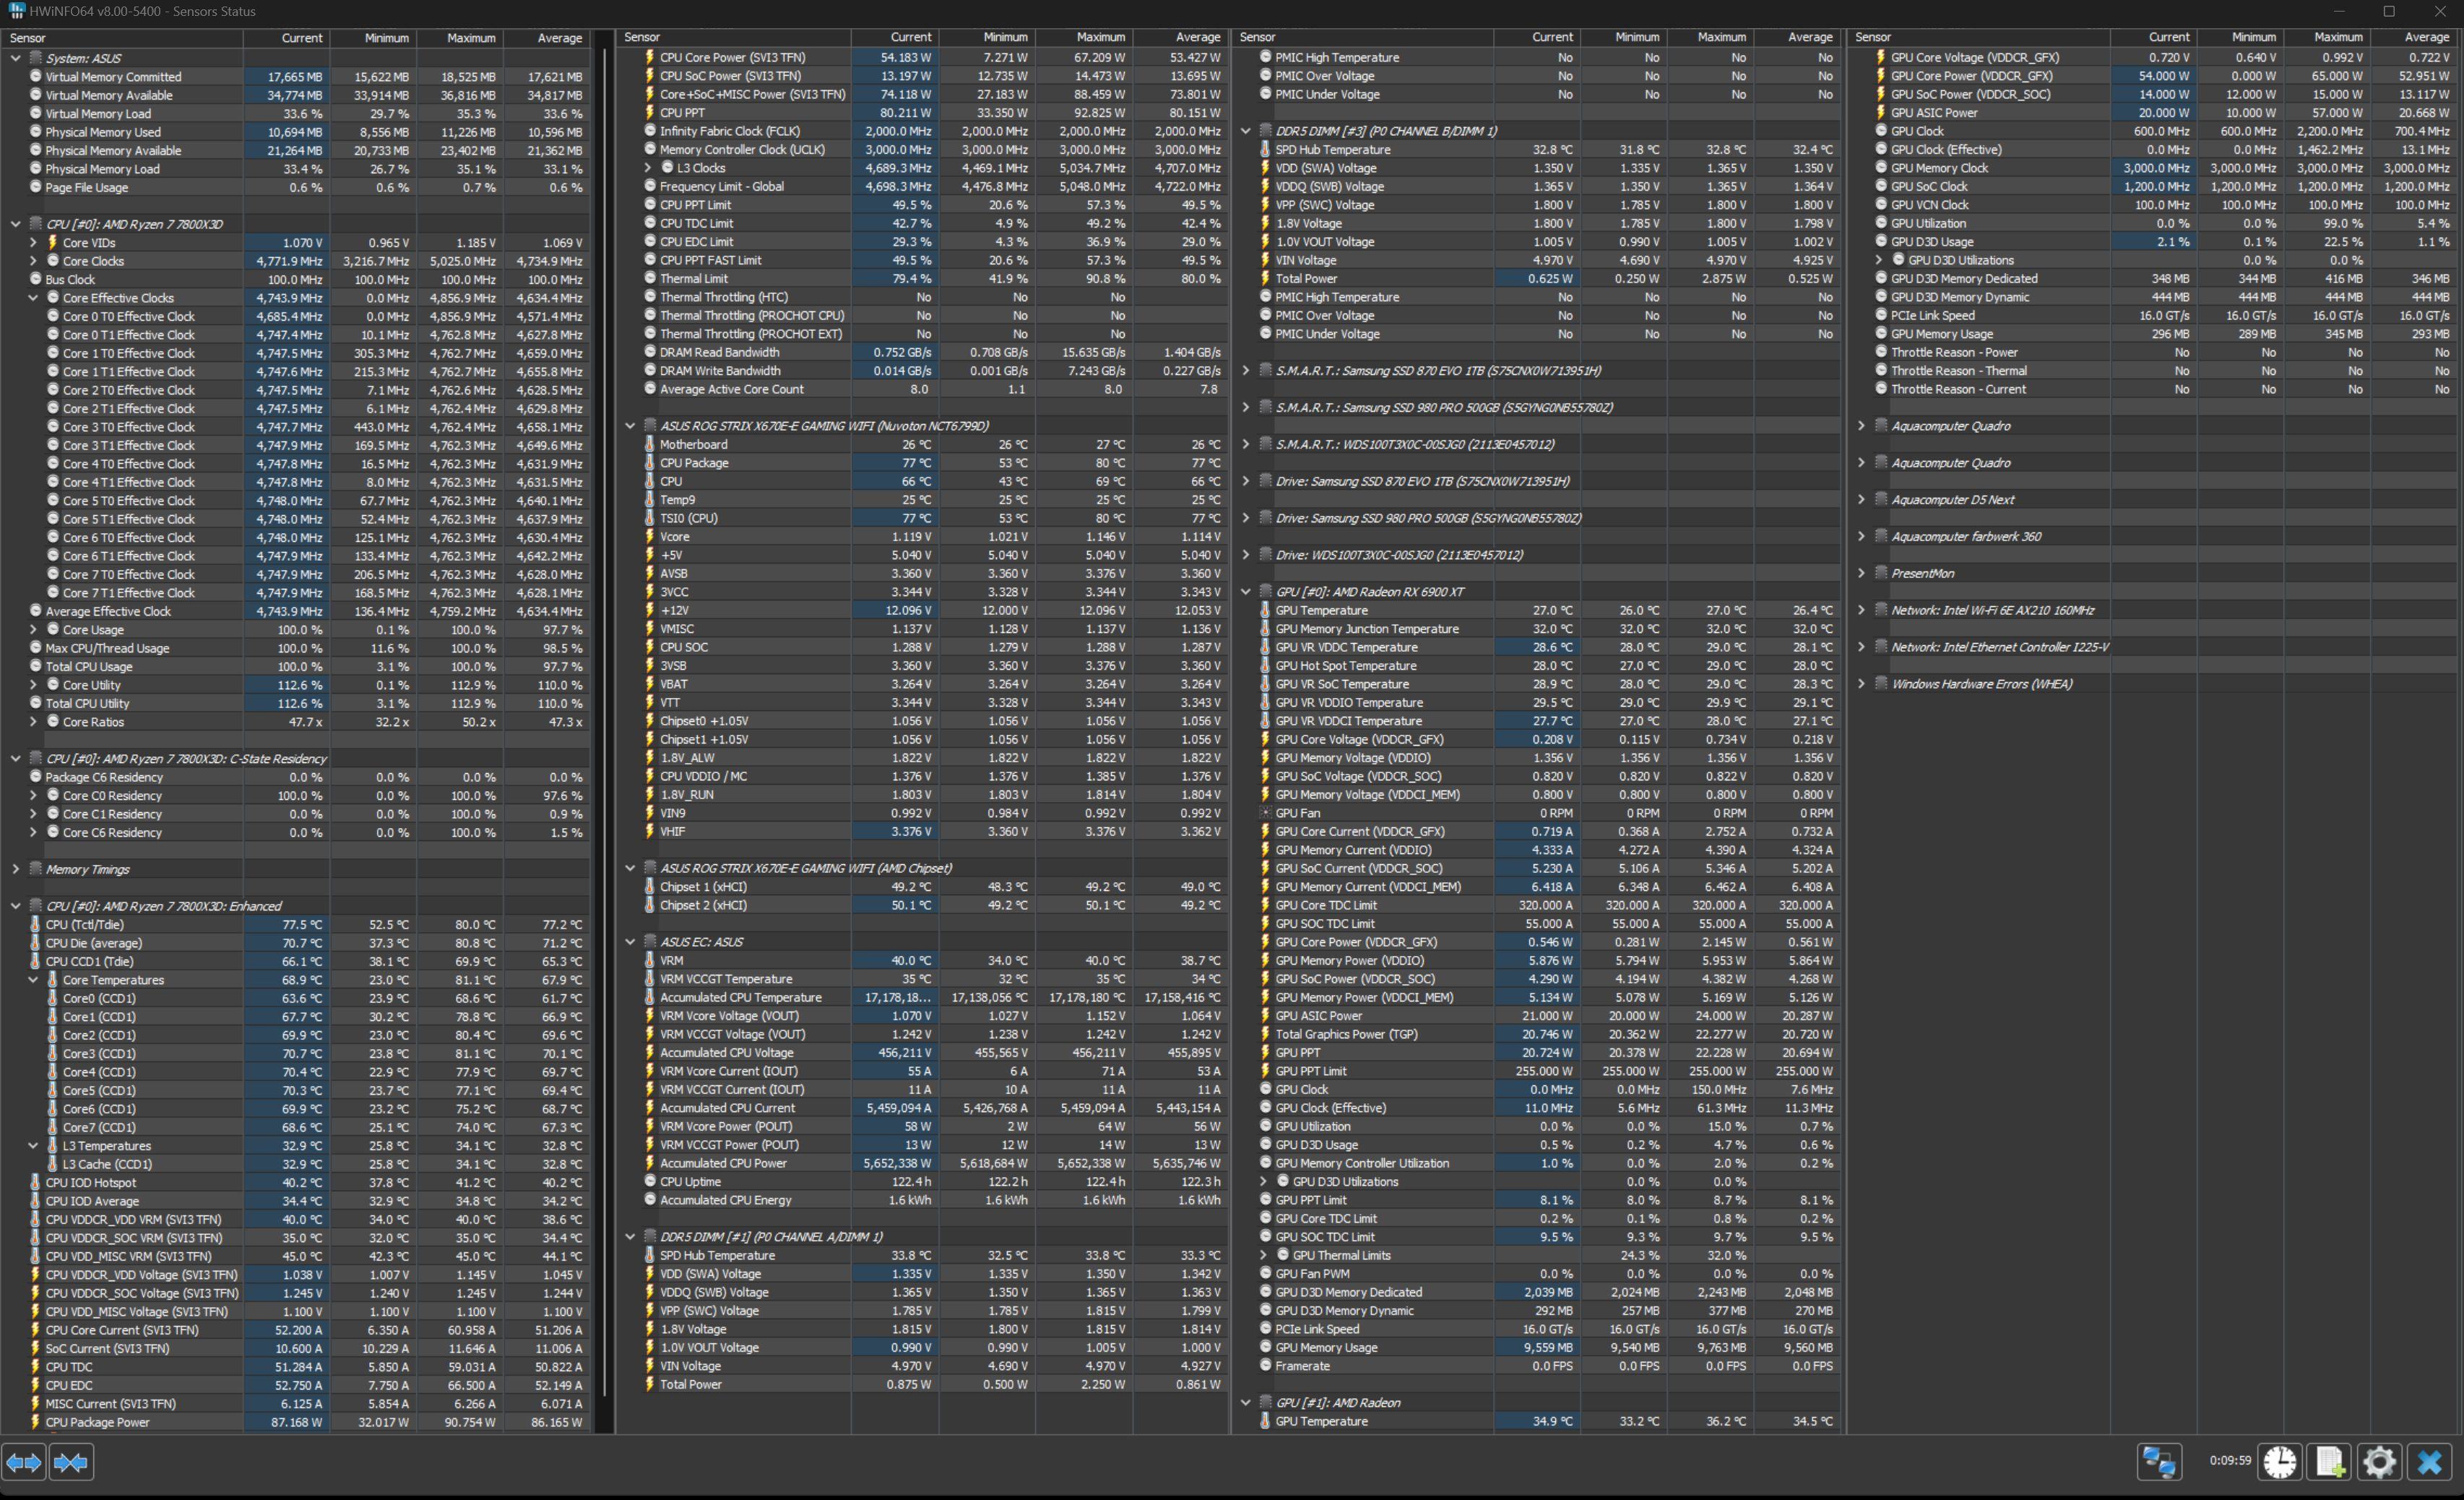Click the Physical Memory Load circle icon

pyautogui.click(x=35, y=169)
